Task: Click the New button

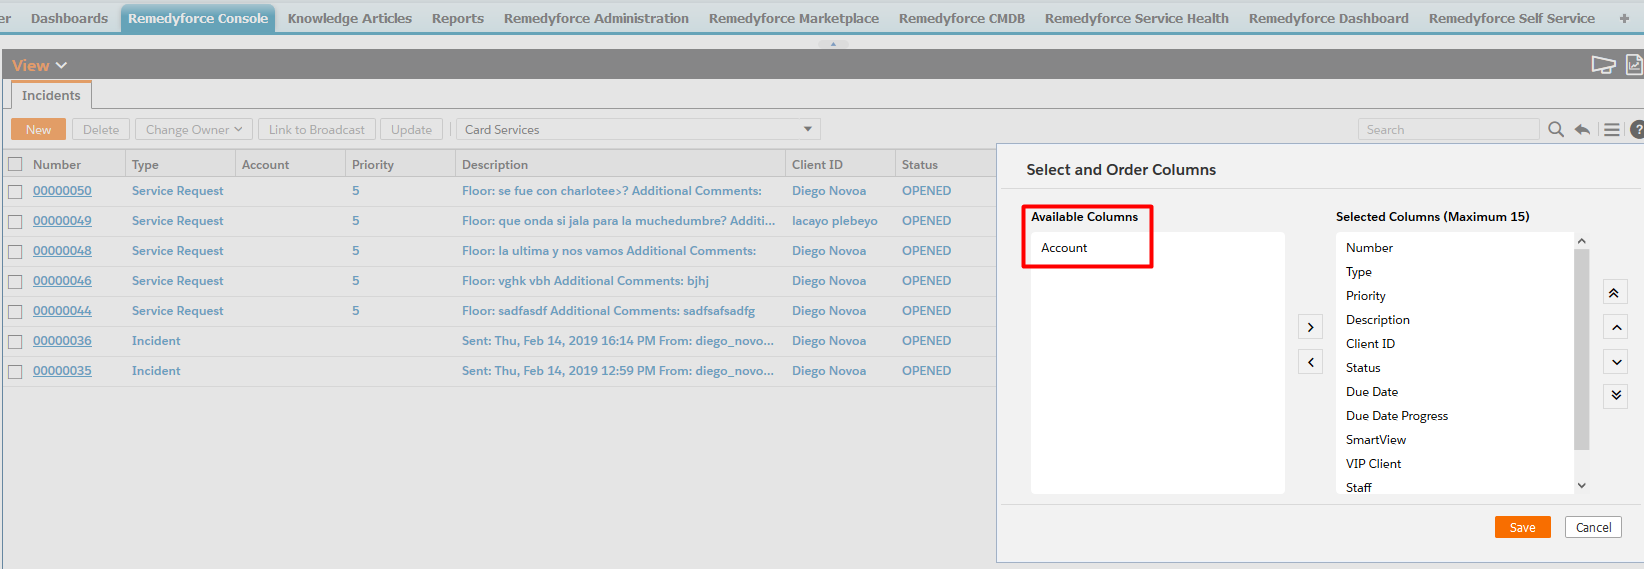Action: 38,129
